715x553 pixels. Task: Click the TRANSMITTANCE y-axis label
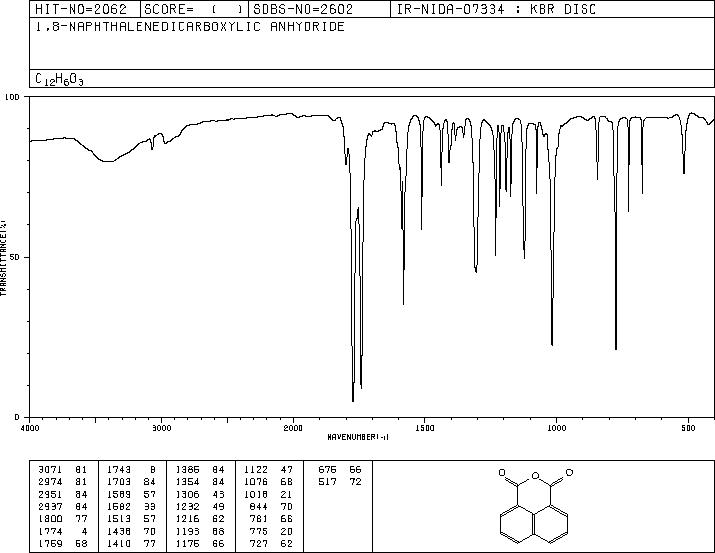pyautogui.click(x=3, y=257)
